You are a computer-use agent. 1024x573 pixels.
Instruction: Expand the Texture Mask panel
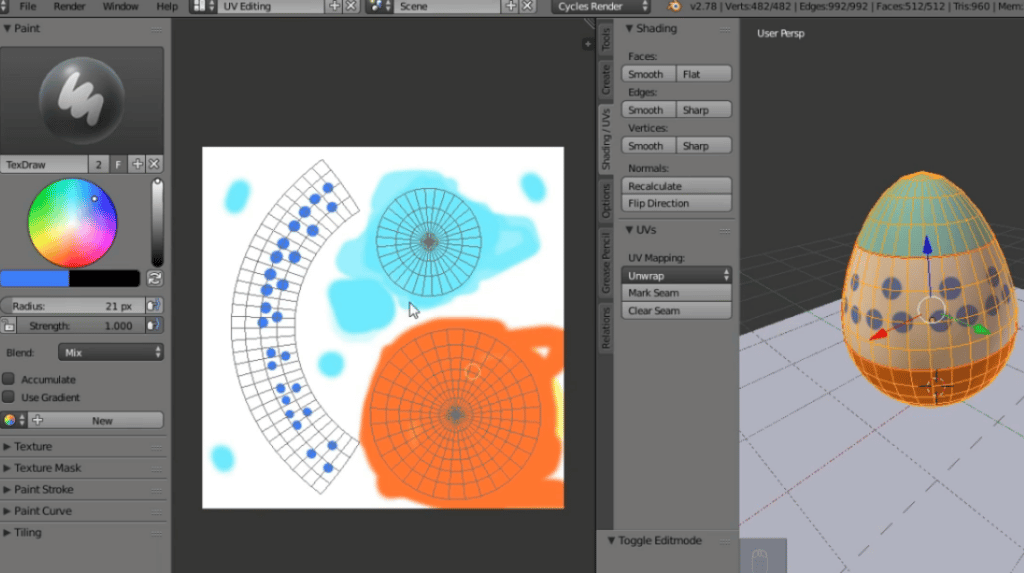pos(48,468)
